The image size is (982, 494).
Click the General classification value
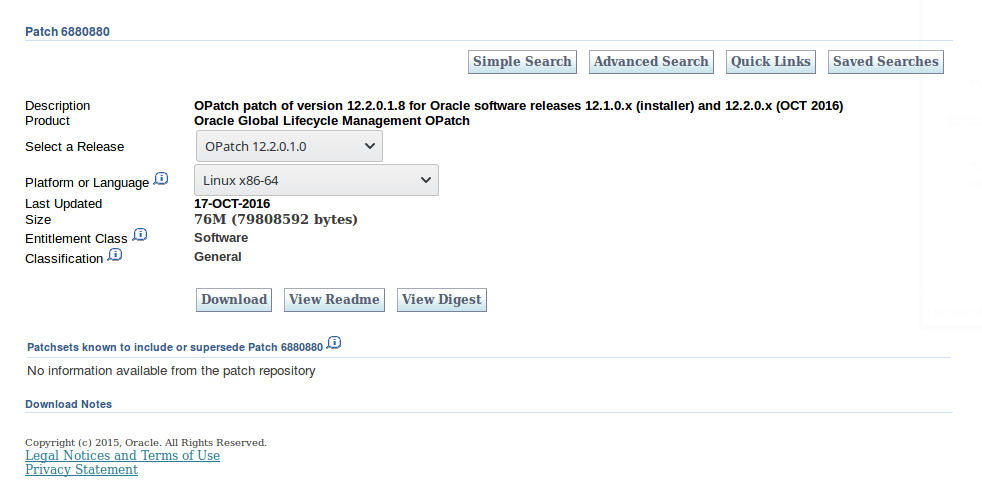coord(218,257)
